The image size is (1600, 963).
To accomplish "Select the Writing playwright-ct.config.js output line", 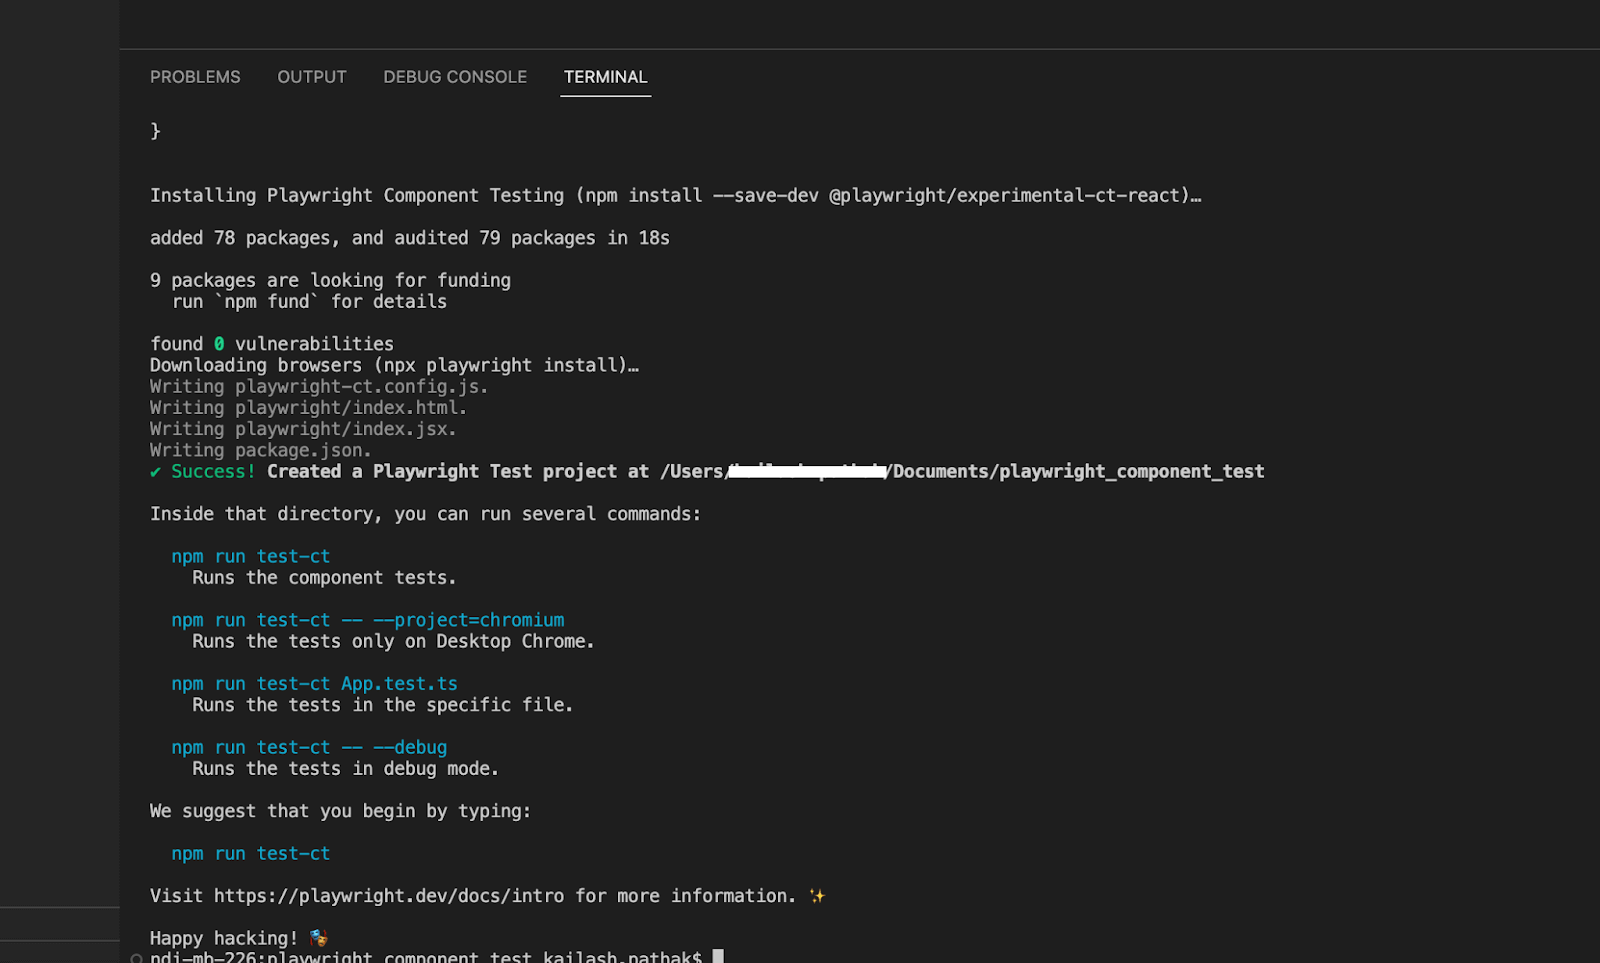I will click(x=318, y=386).
